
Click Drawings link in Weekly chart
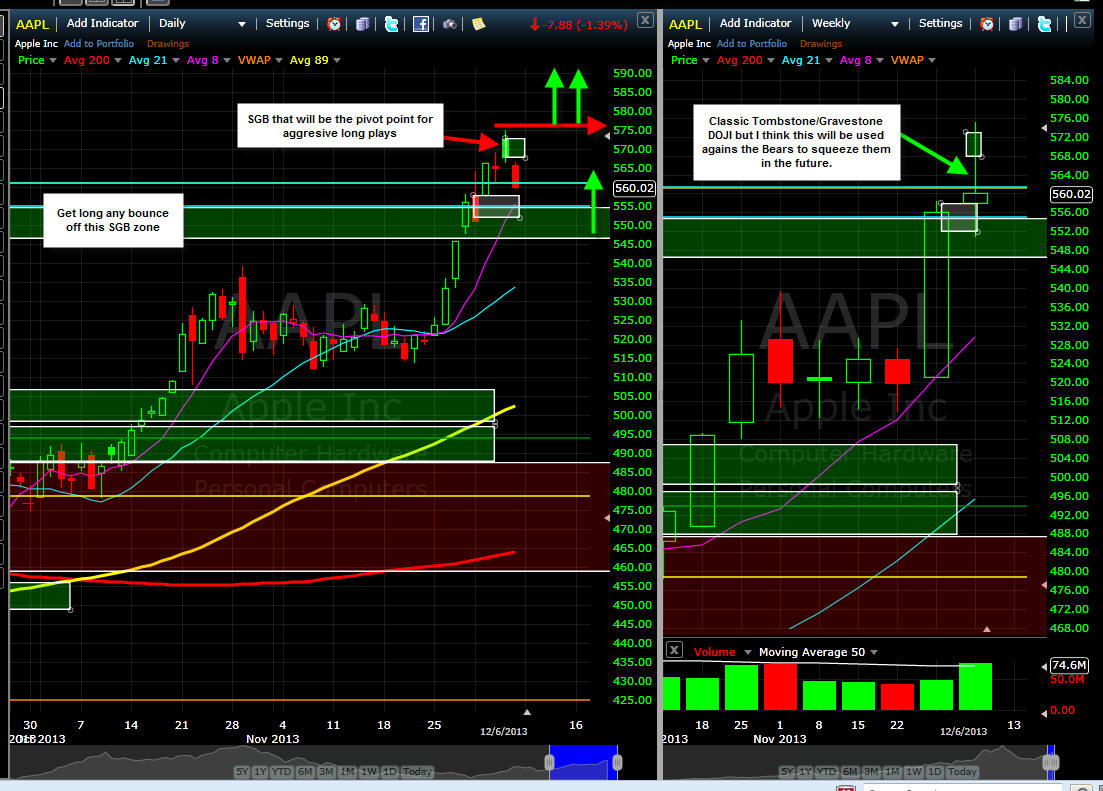click(x=820, y=44)
